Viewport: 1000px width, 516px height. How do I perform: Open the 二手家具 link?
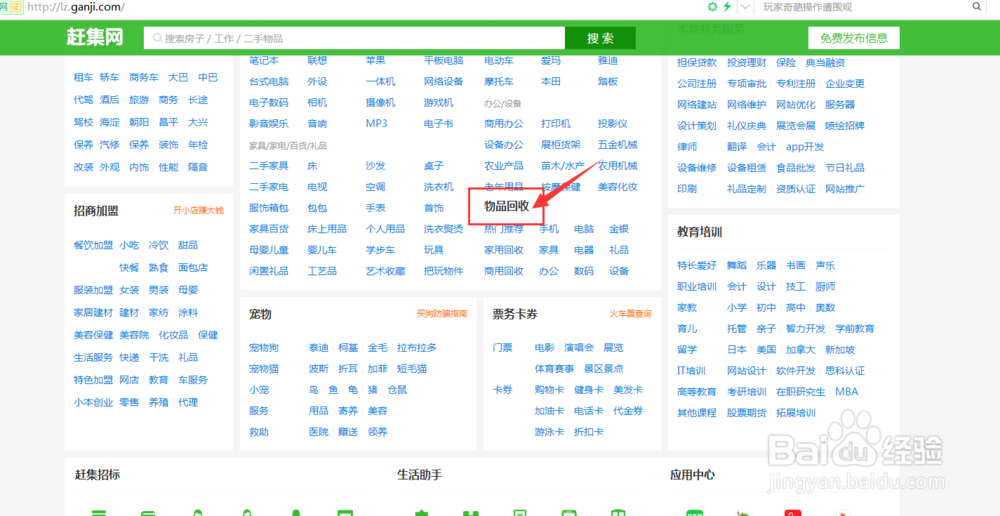click(x=269, y=166)
